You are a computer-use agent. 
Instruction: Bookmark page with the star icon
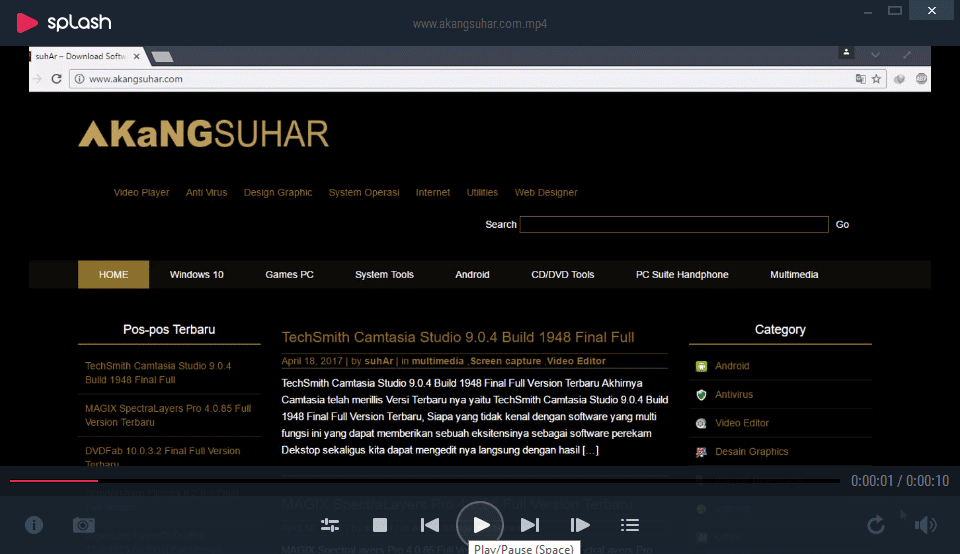coord(876,79)
